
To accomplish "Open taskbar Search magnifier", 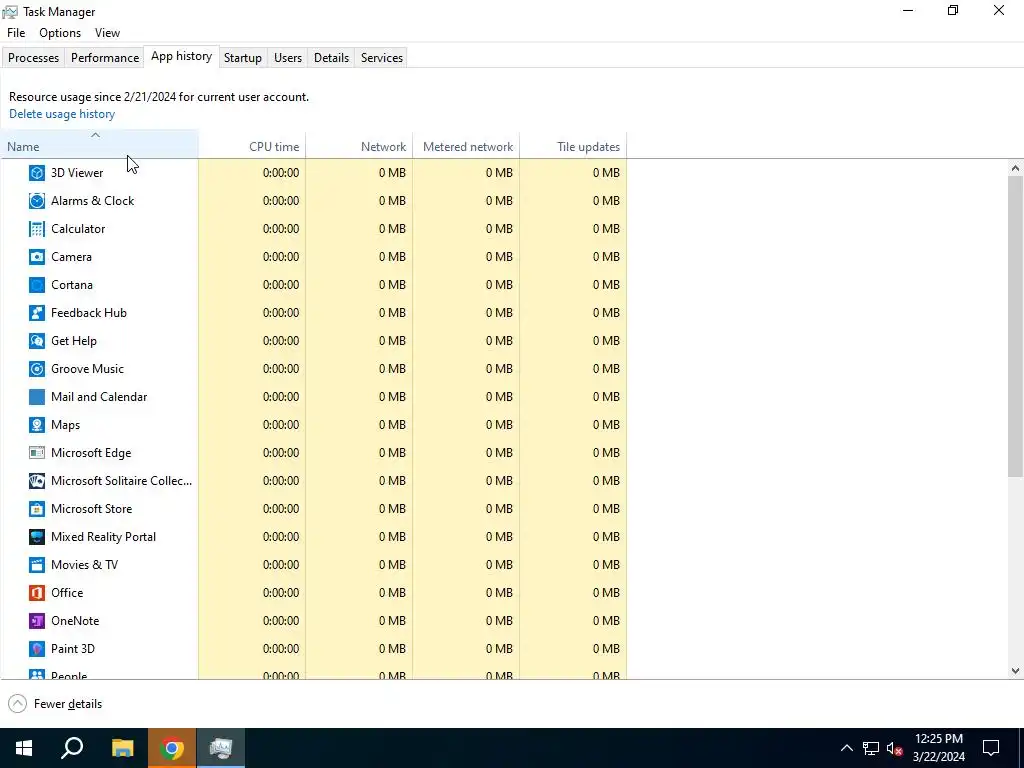I will (72, 748).
